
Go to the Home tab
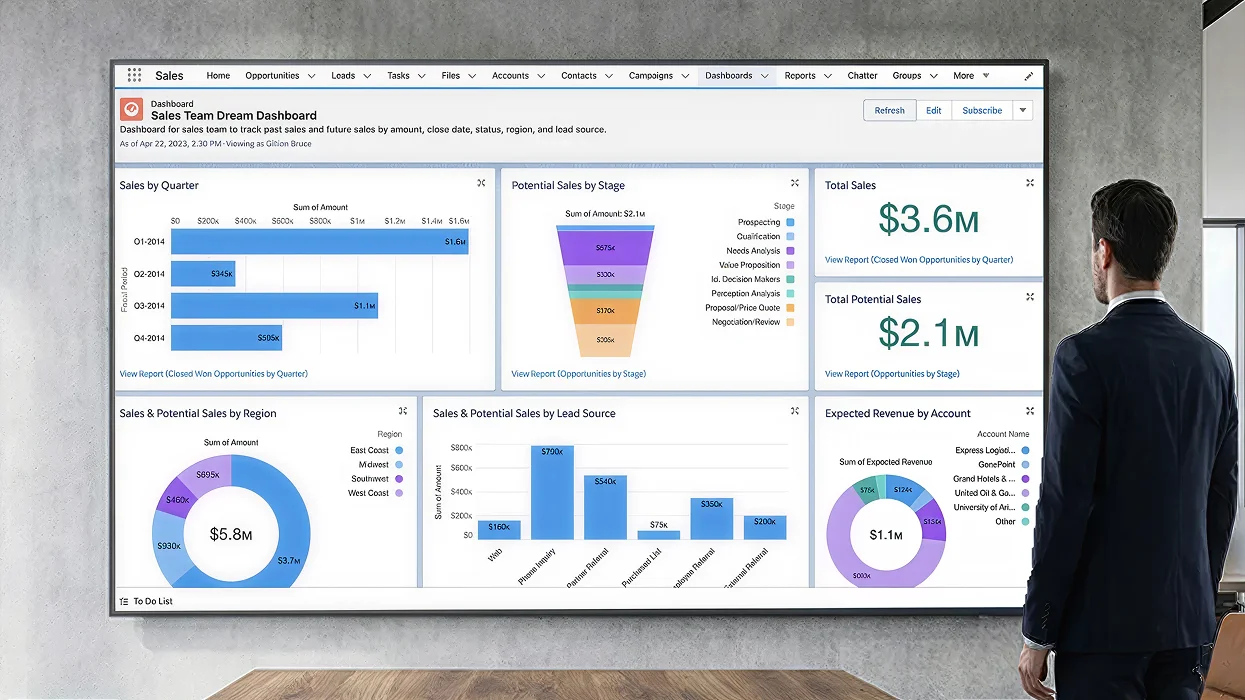click(218, 76)
